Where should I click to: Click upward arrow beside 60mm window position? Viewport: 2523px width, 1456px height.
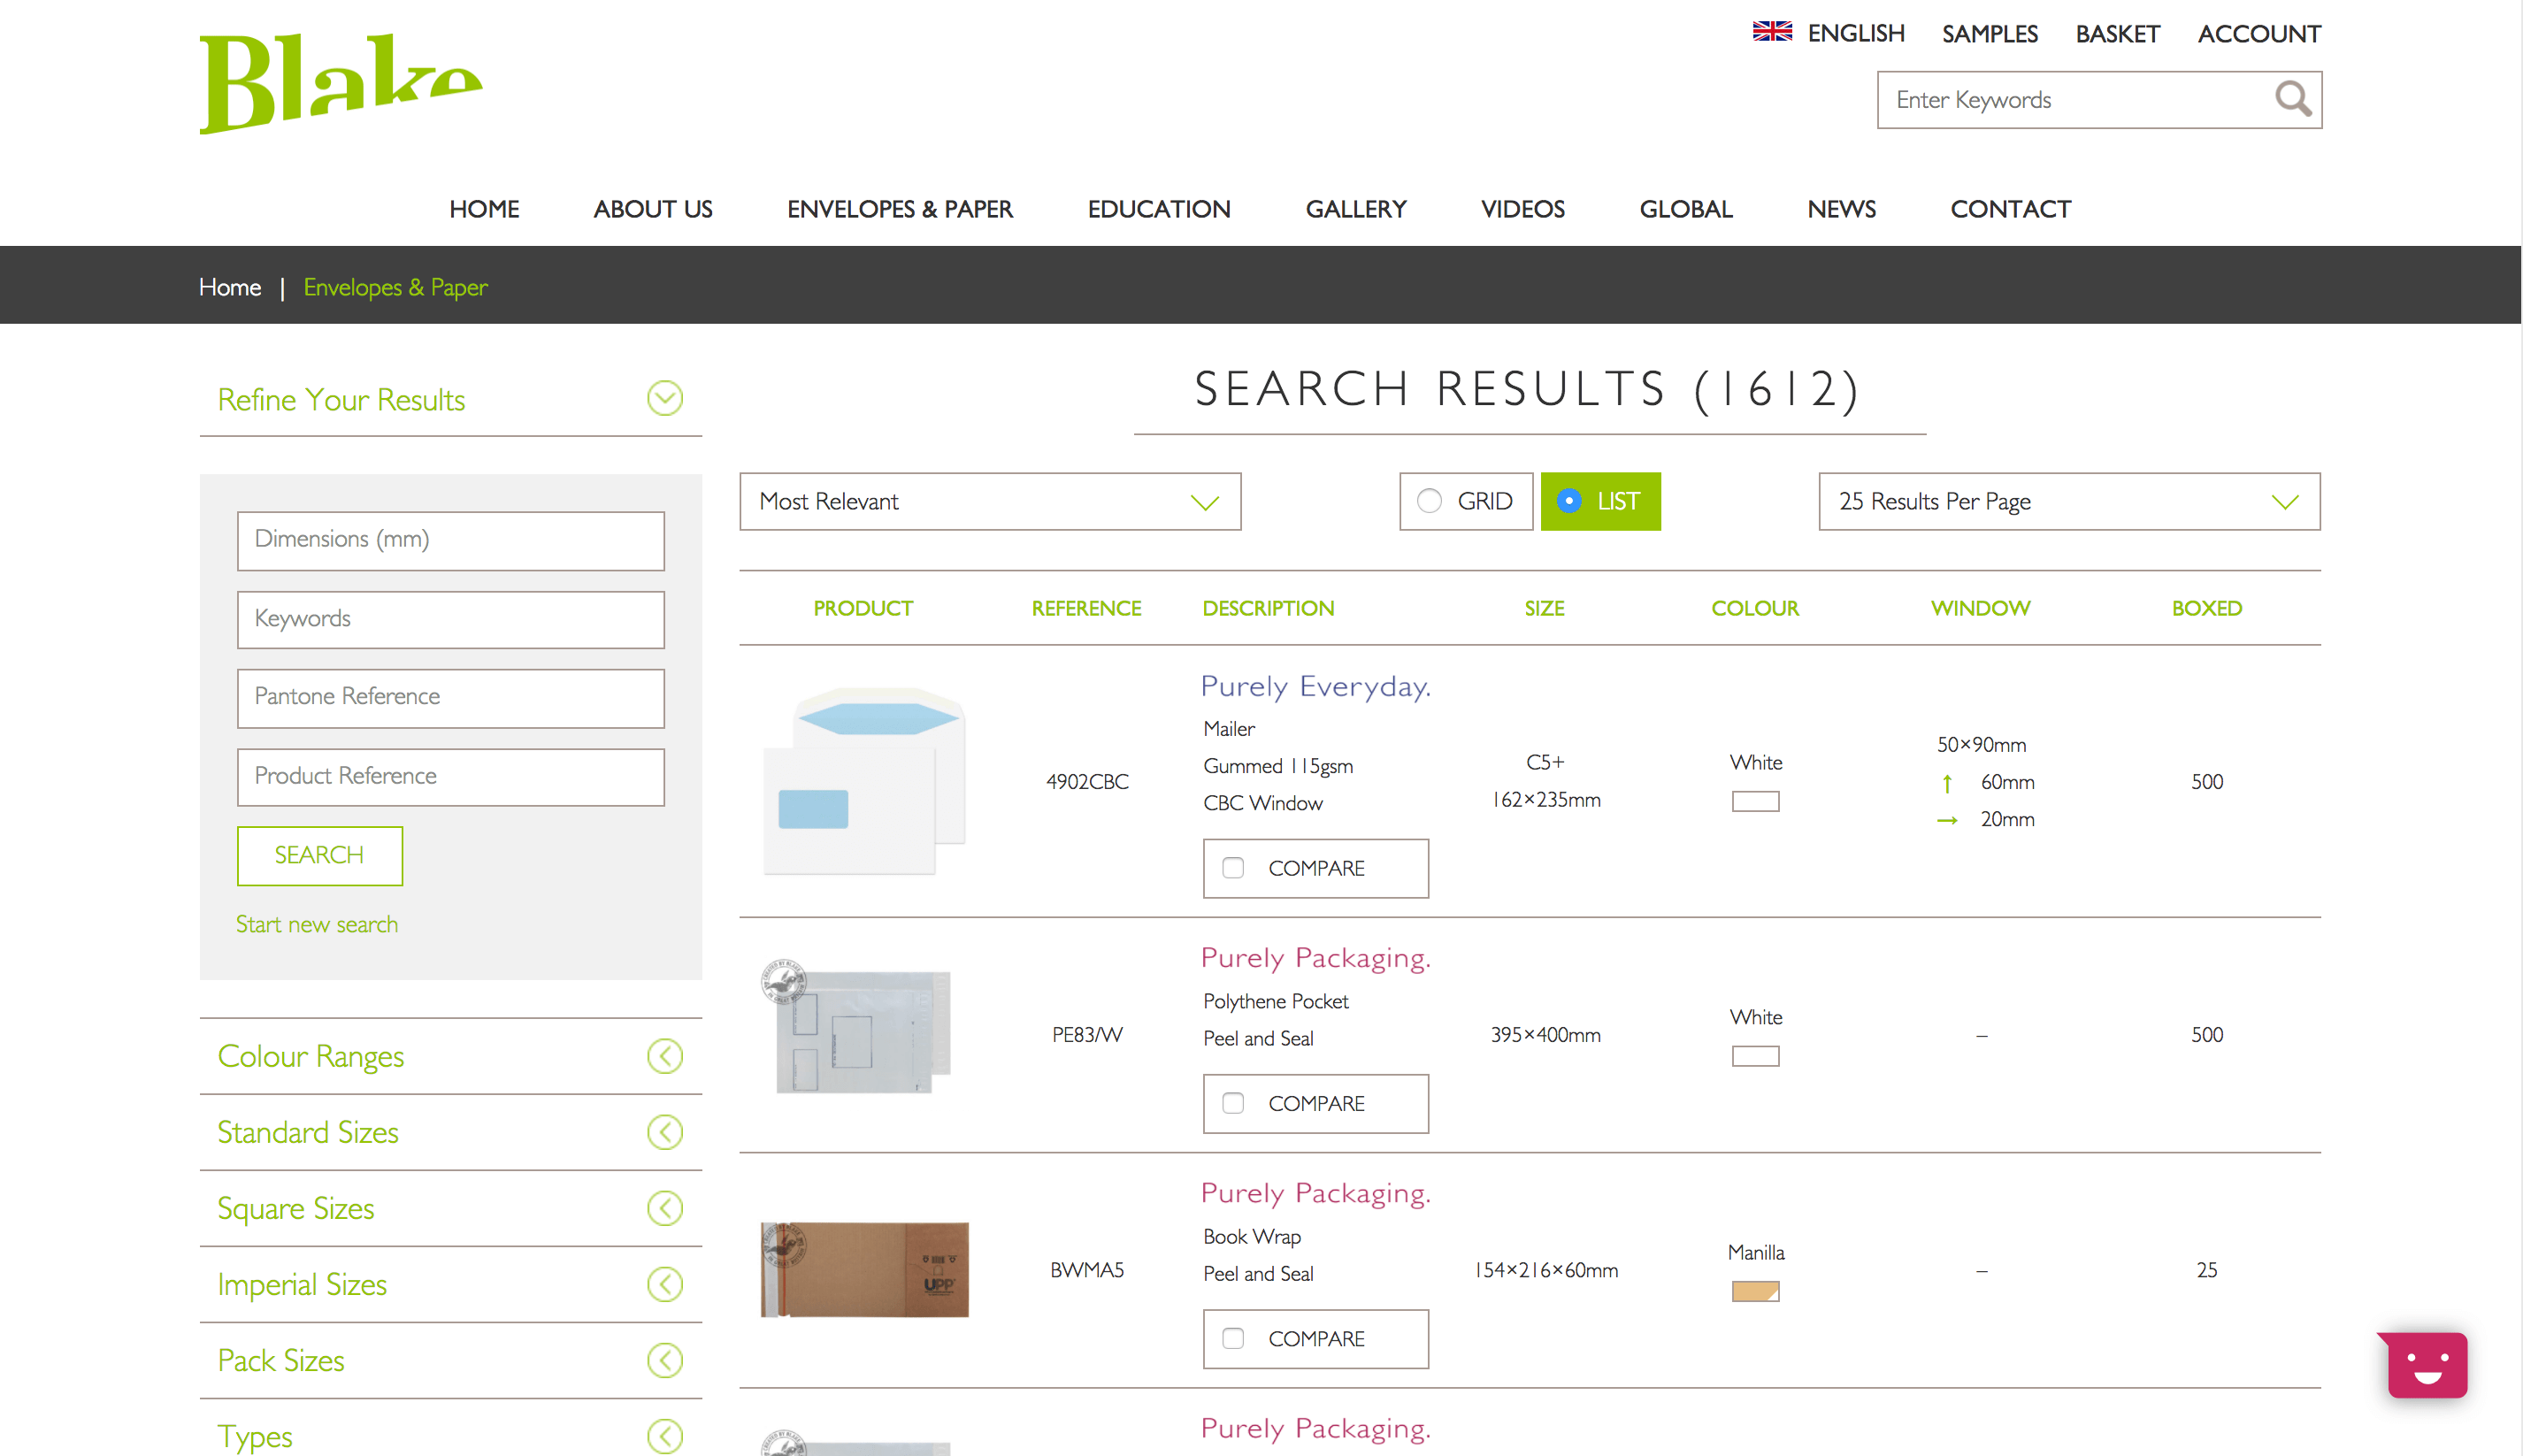pos(1947,783)
